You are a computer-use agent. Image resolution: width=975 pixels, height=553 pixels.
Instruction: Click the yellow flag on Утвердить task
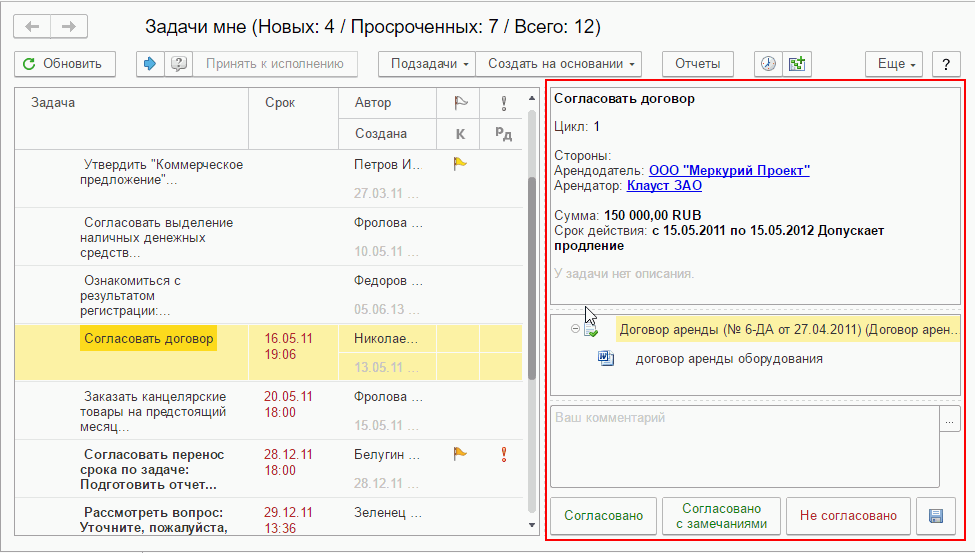[x=459, y=164]
